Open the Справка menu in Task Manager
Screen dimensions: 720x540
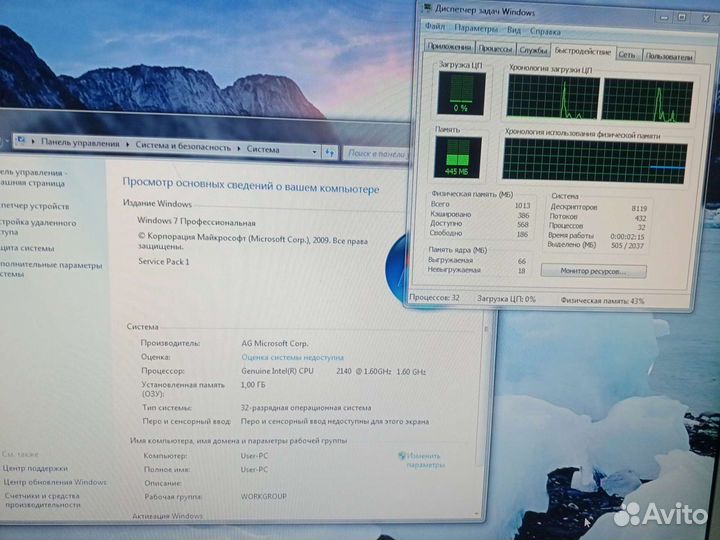pyautogui.click(x=545, y=32)
